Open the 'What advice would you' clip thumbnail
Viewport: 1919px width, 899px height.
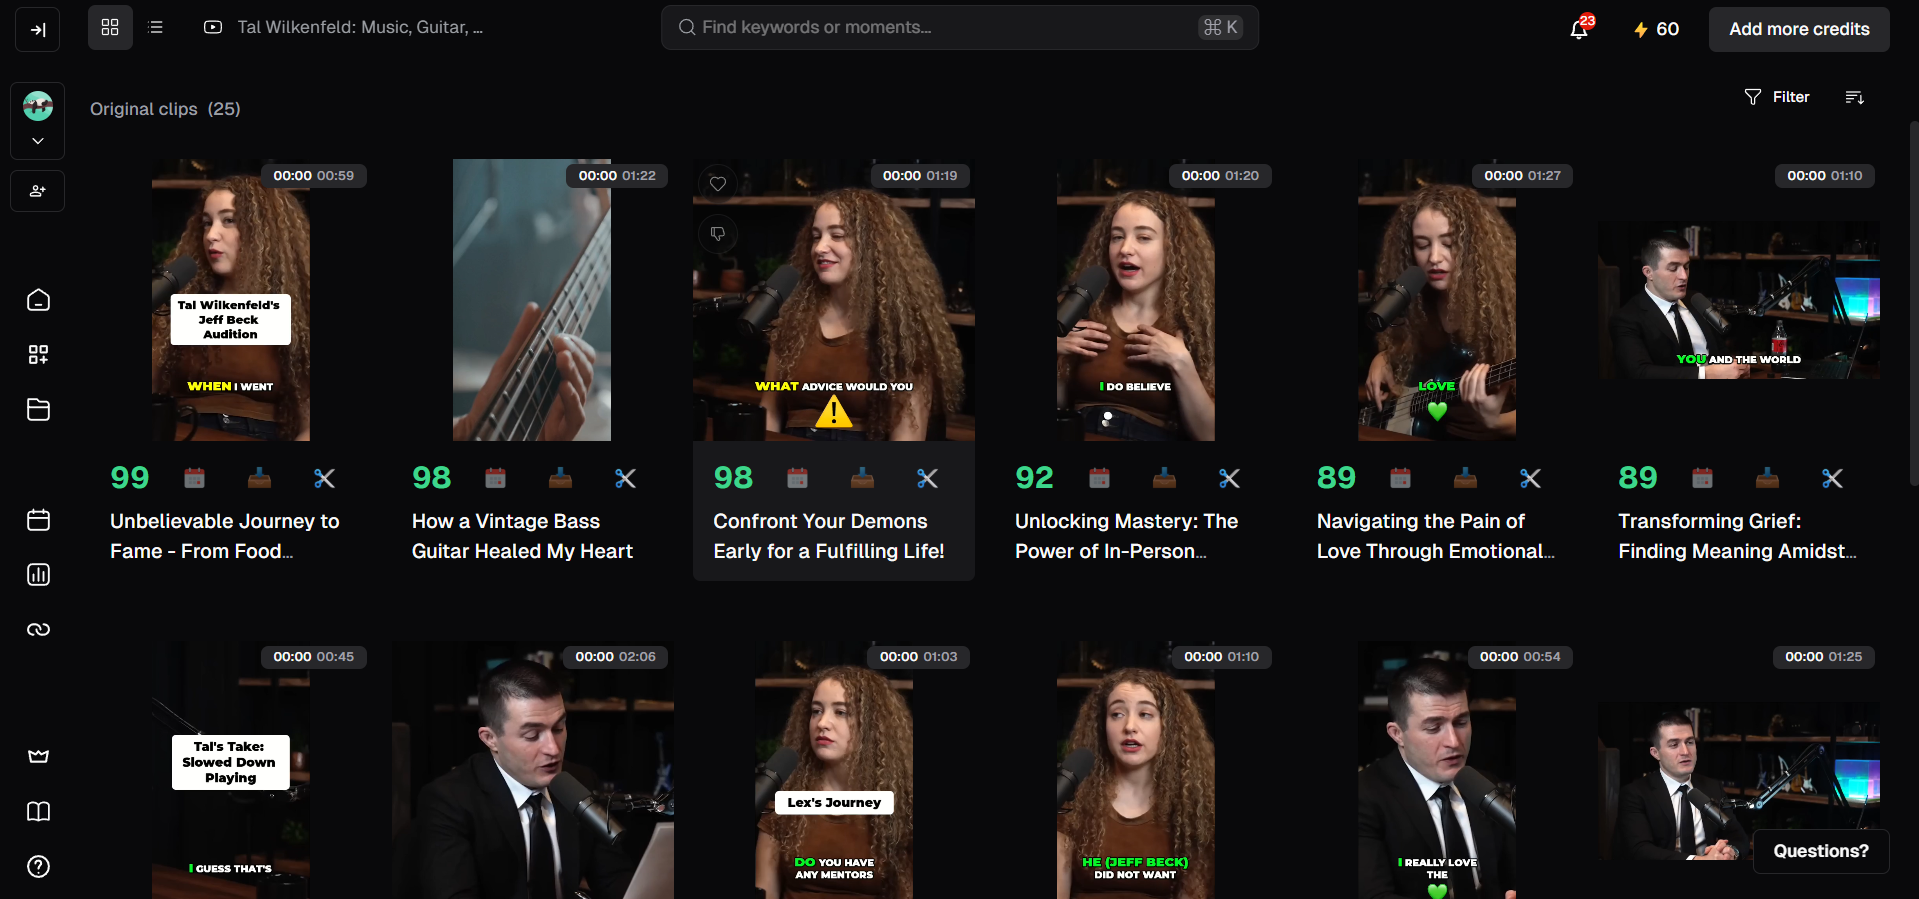point(834,300)
